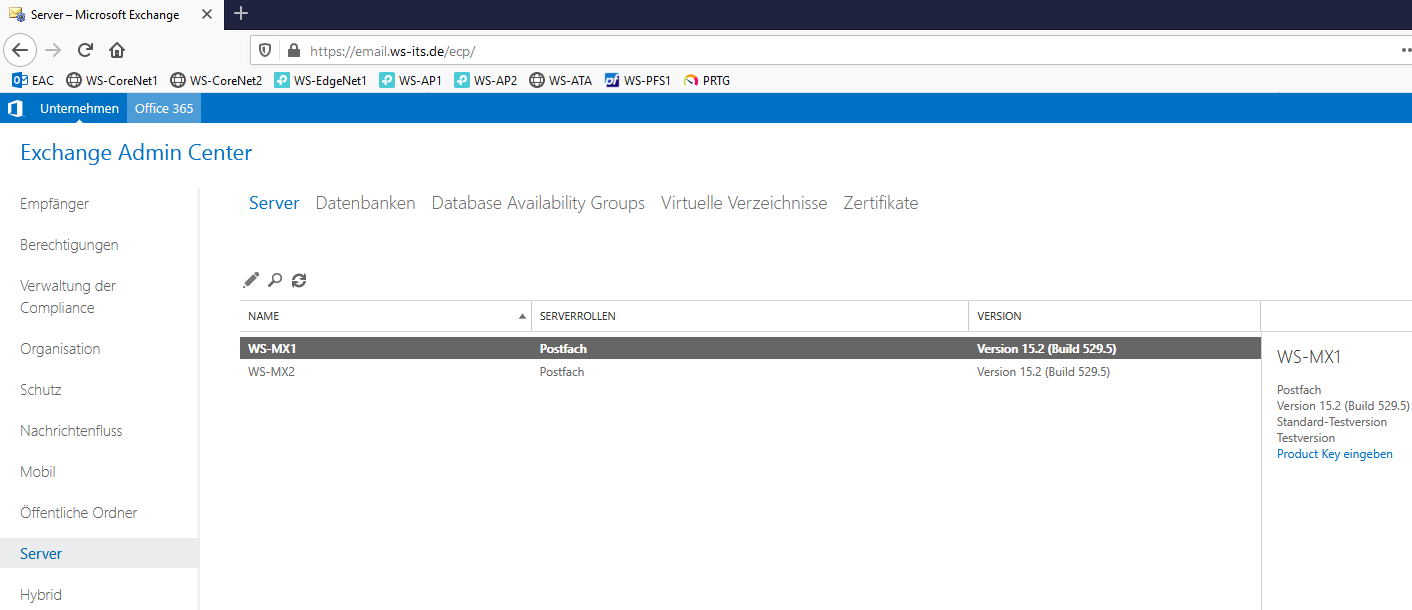Image resolution: width=1412 pixels, height=610 pixels.
Task: Click Postfach role in WS-MX2 row
Action: (x=562, y=372)
